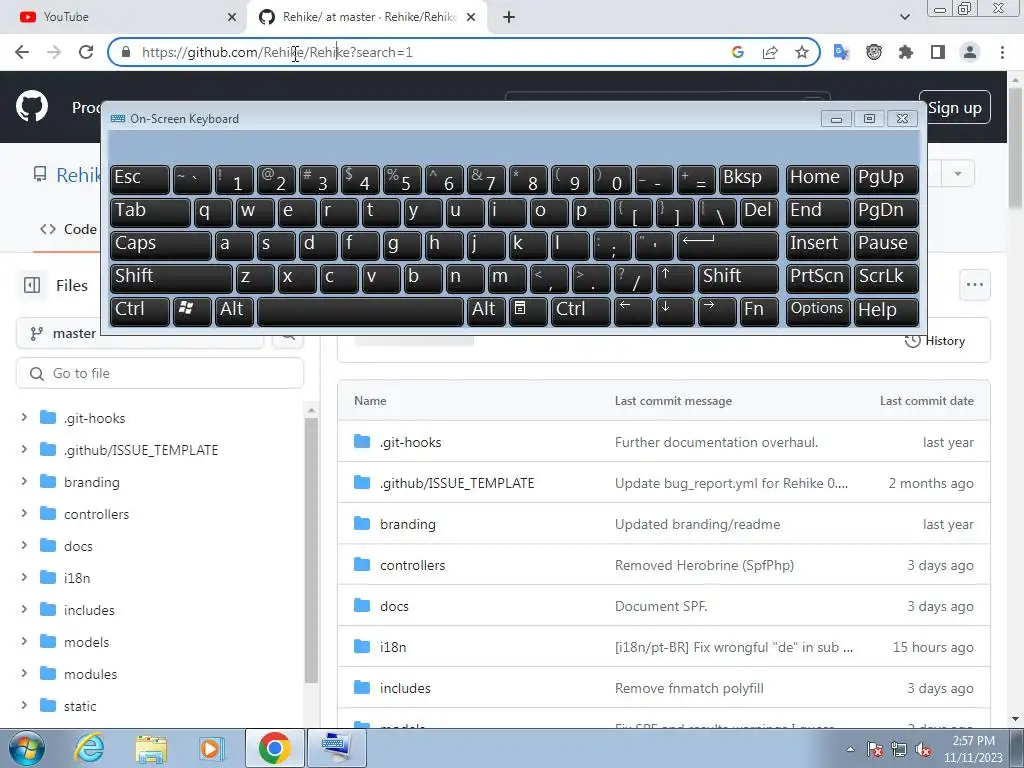Collapse the file tree panel icon
The height and width of the screenshot is (768, 1024).
click(32, 285)
